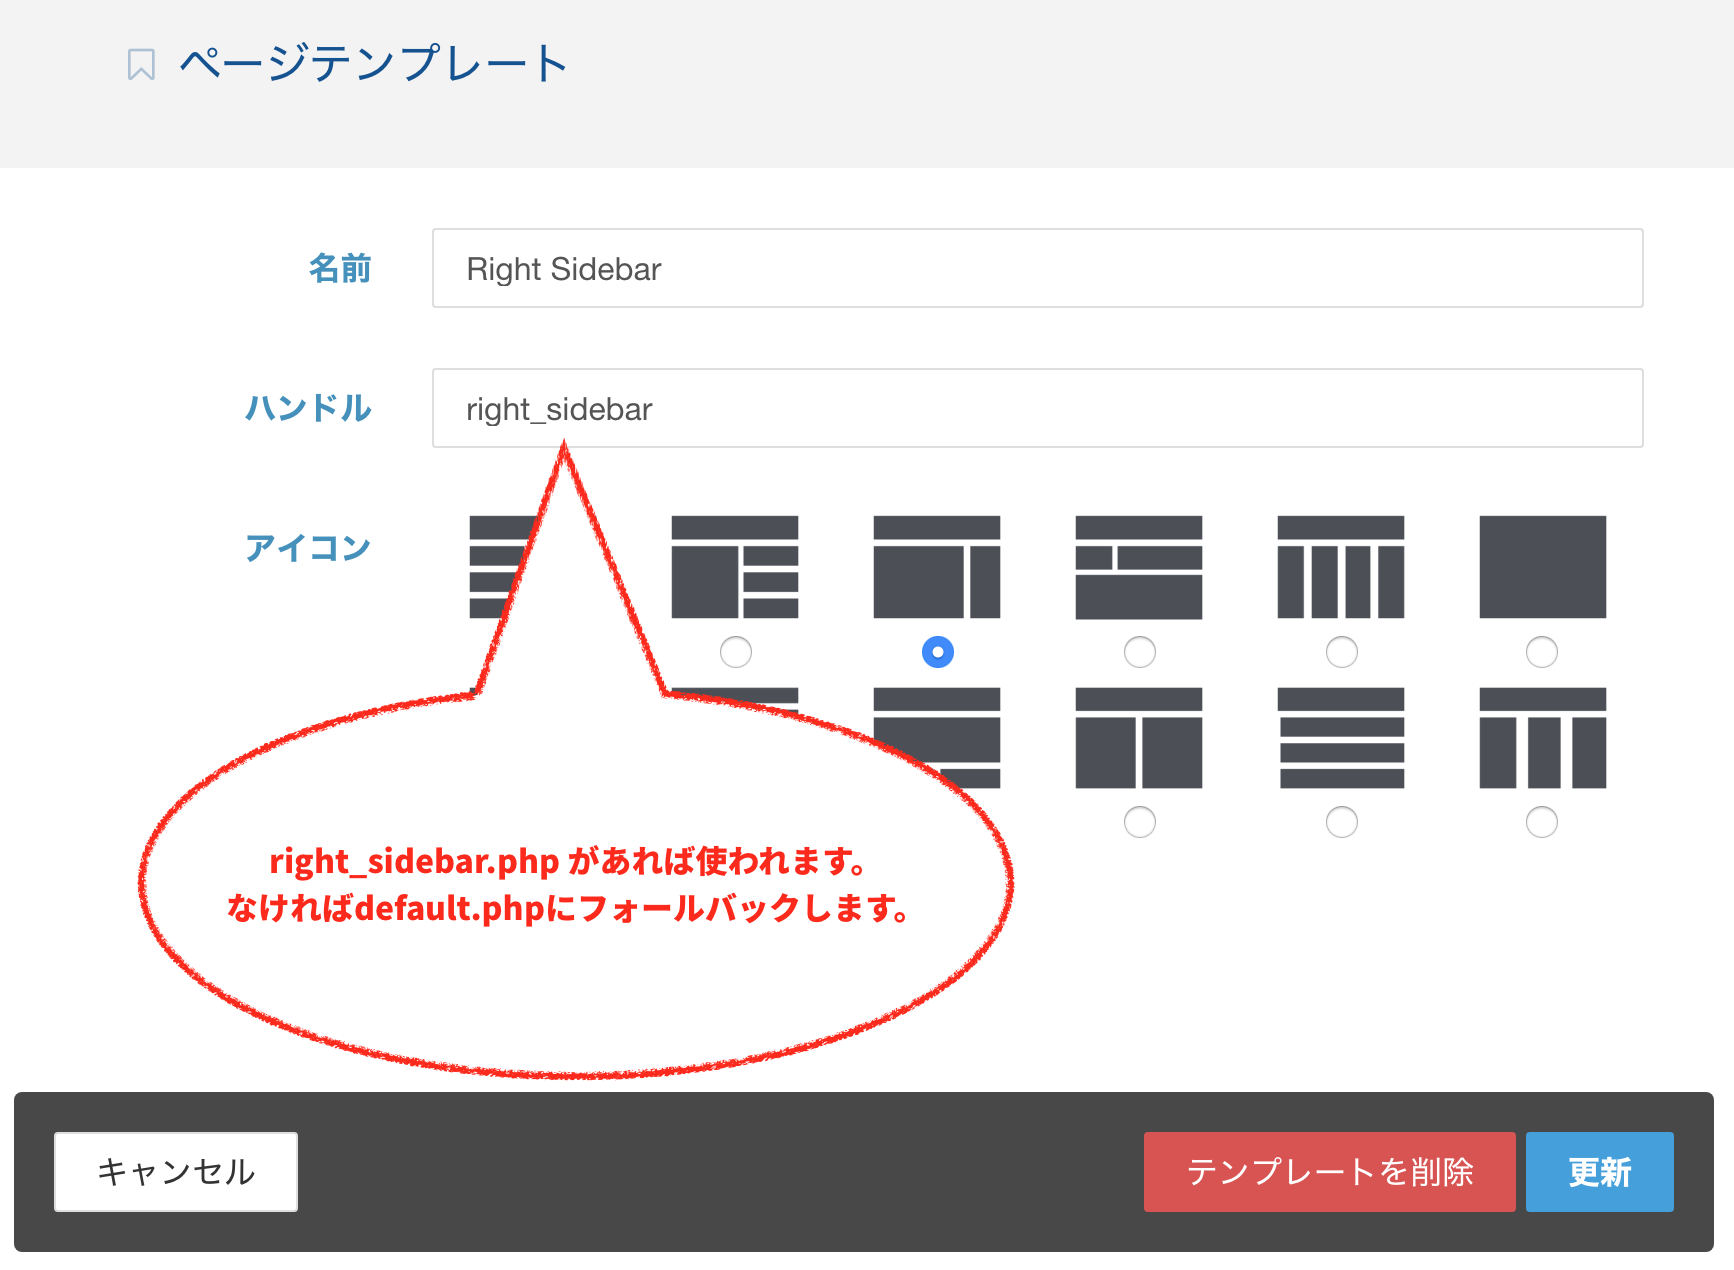Select a radio button in the bottom icon row
Screen dimensions: 1734x1270
1140,822
